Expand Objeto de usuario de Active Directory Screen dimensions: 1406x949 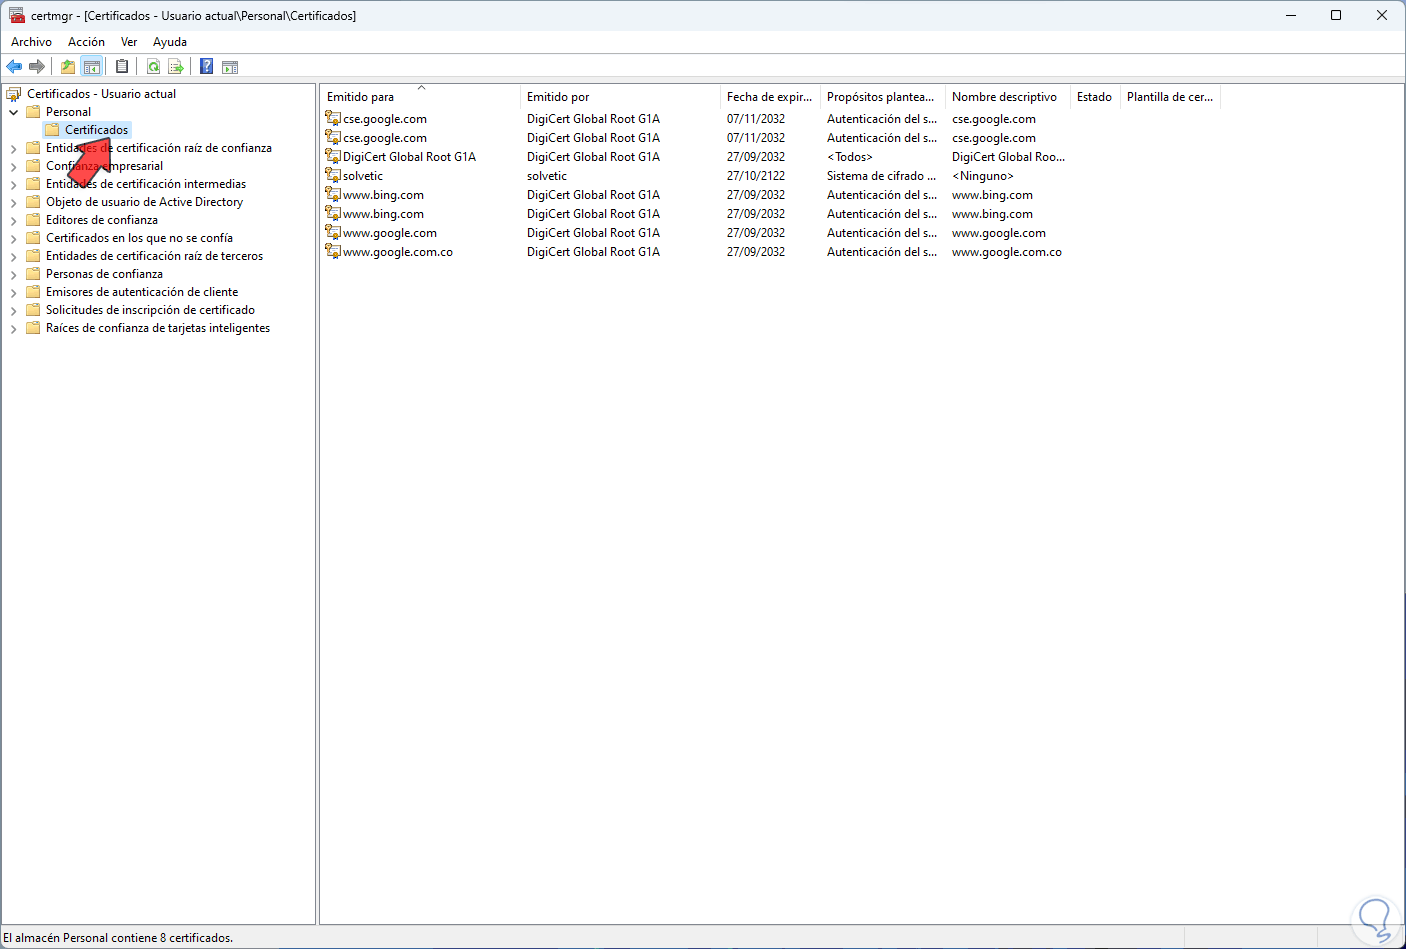click(14, 202)
